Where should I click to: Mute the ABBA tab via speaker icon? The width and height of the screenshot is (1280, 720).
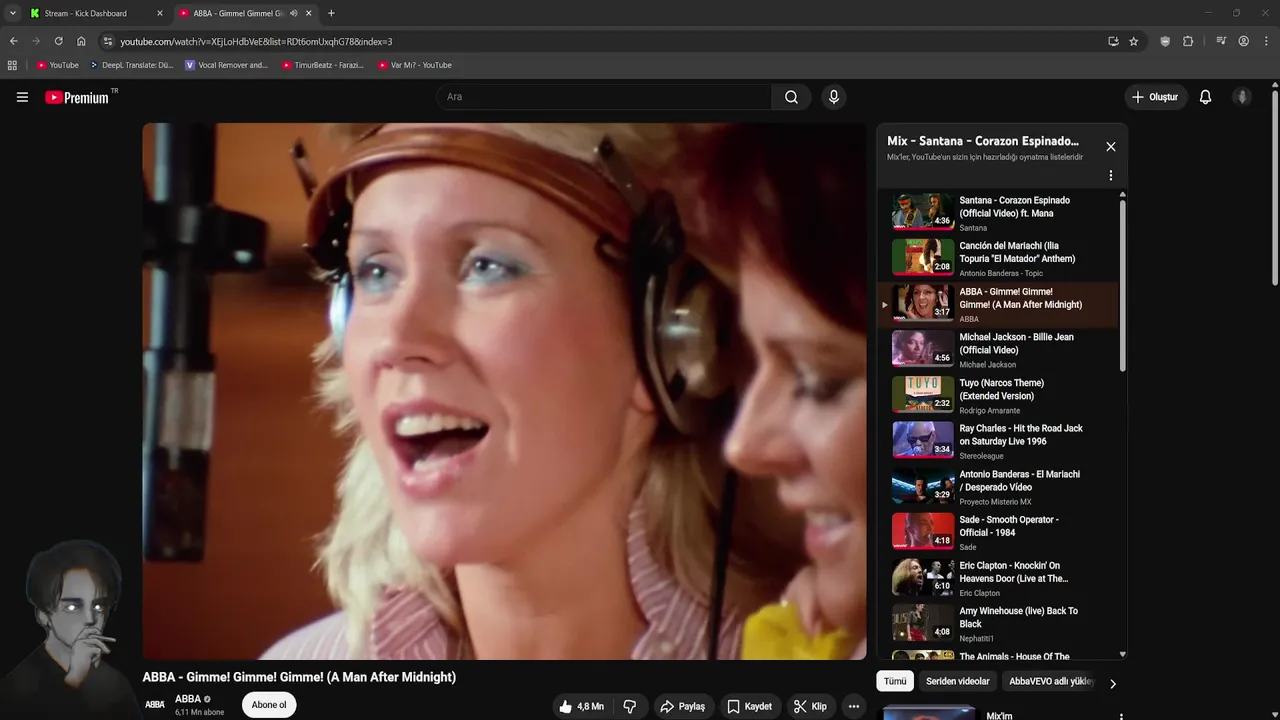tap(293, 13)
